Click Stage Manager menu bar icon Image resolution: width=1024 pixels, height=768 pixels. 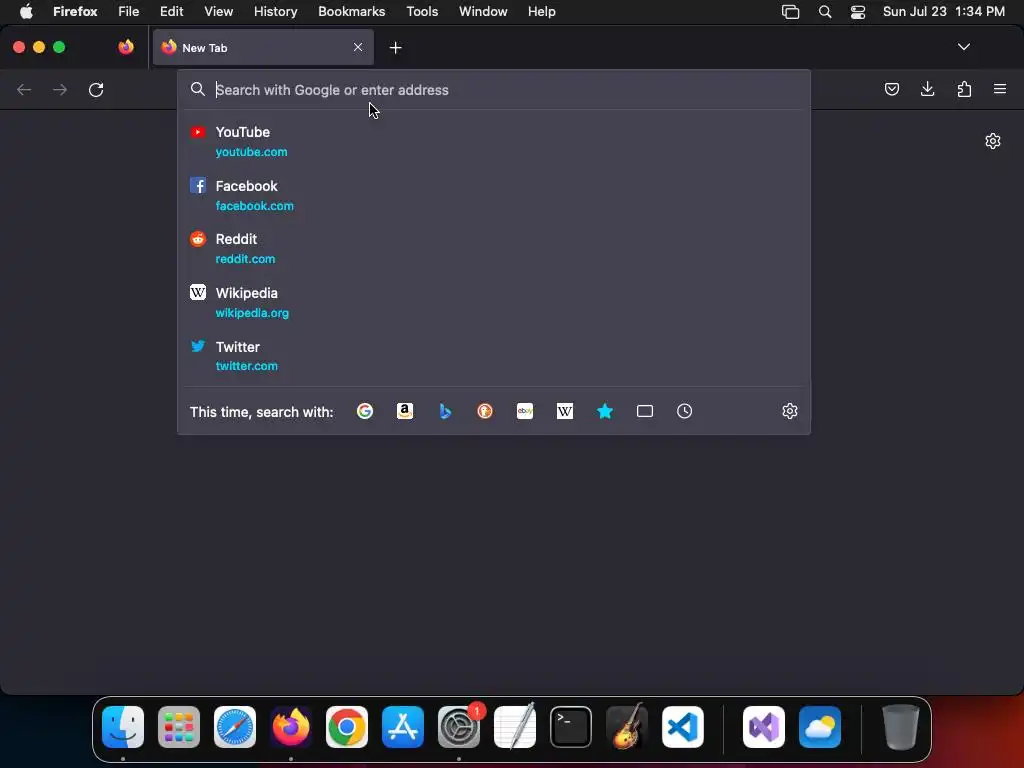pos(790,12)
